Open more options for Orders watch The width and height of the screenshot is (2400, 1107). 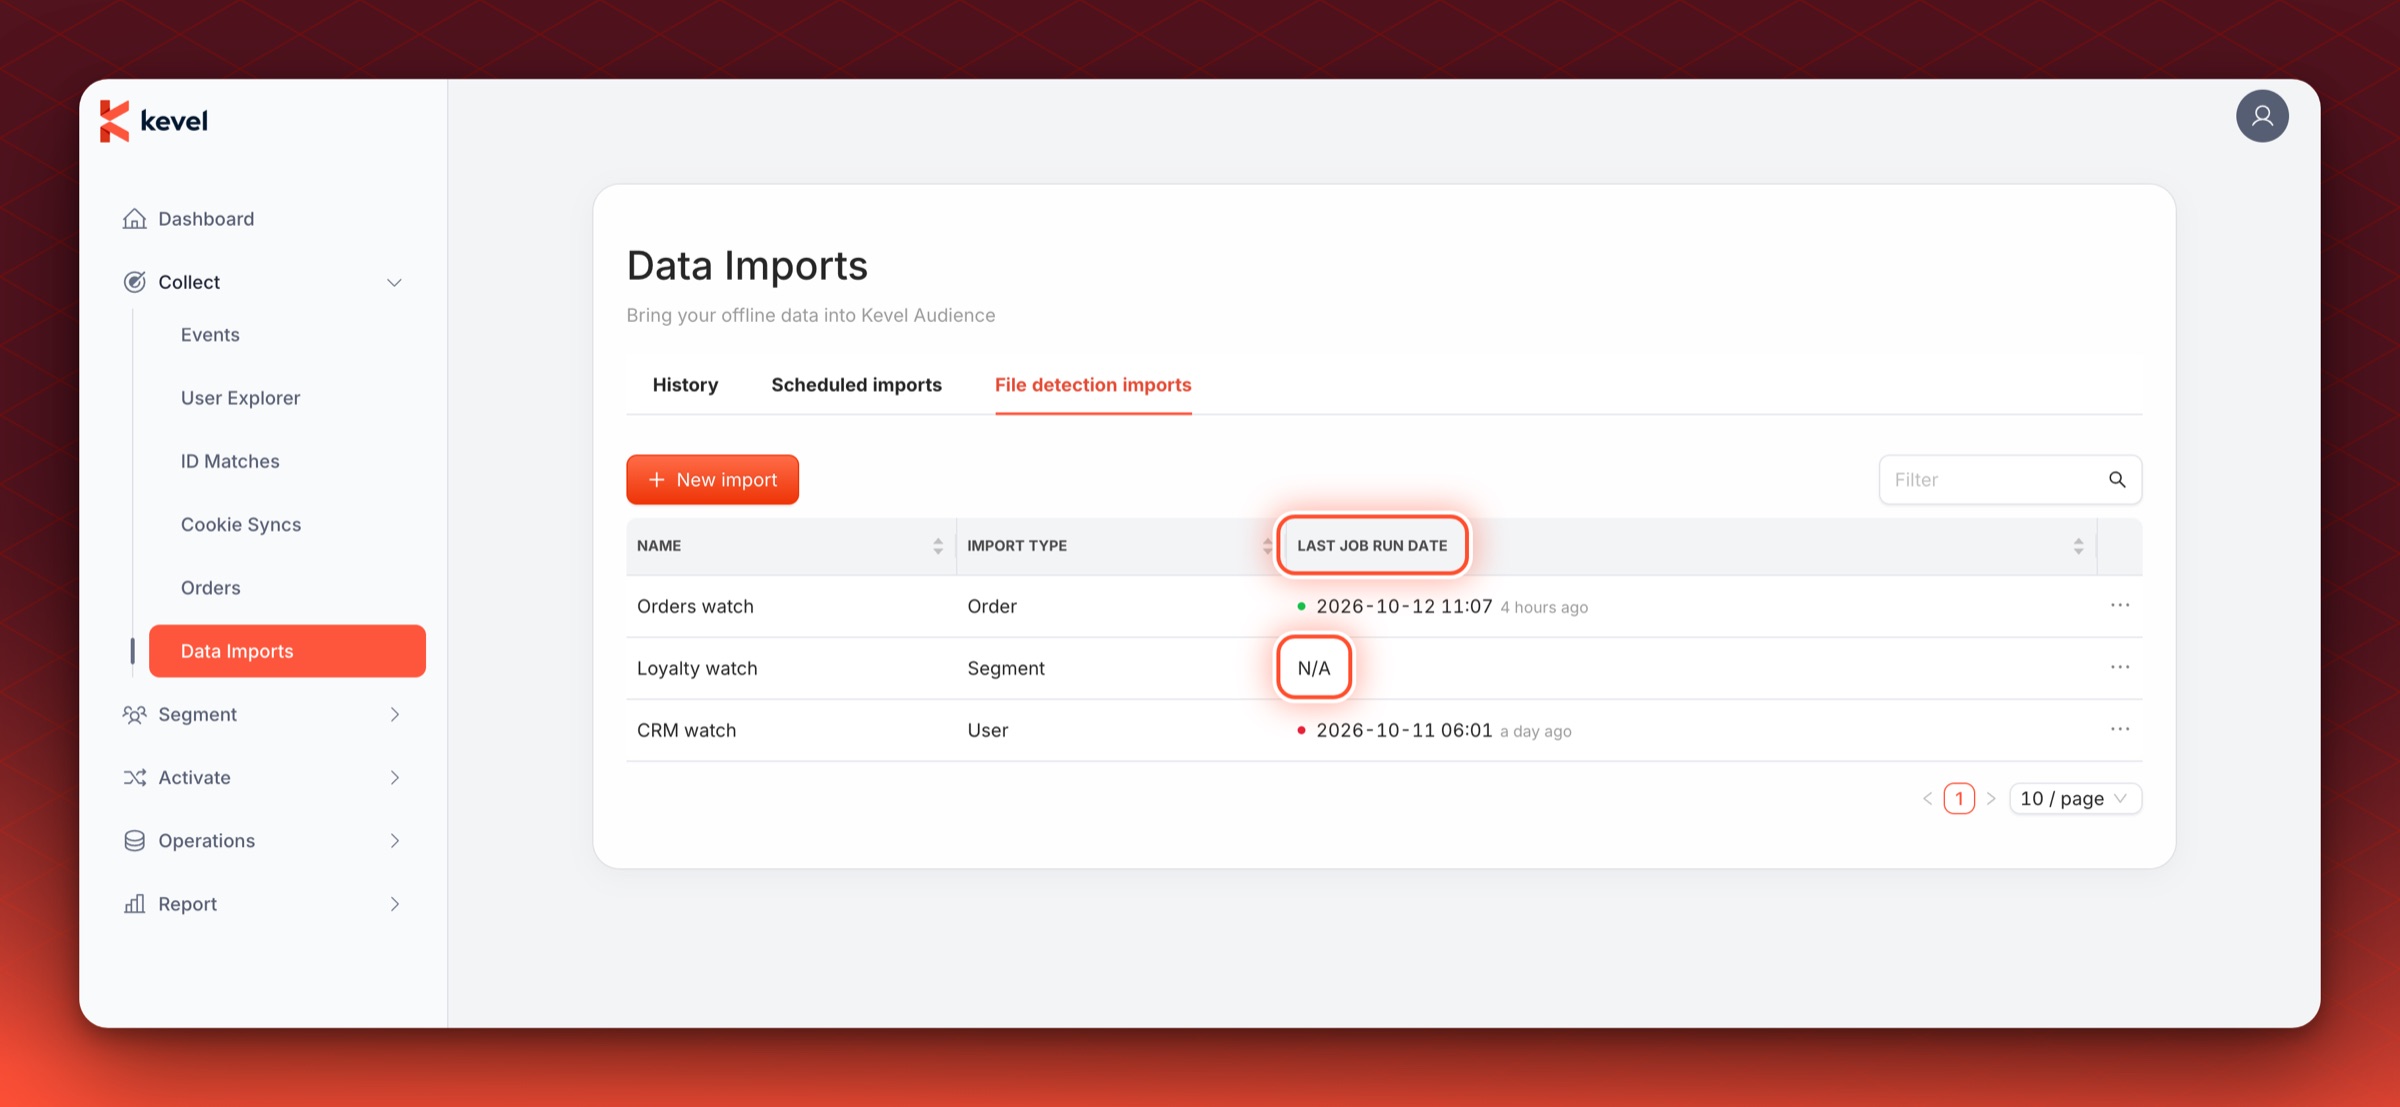(x=2120, y=605)
